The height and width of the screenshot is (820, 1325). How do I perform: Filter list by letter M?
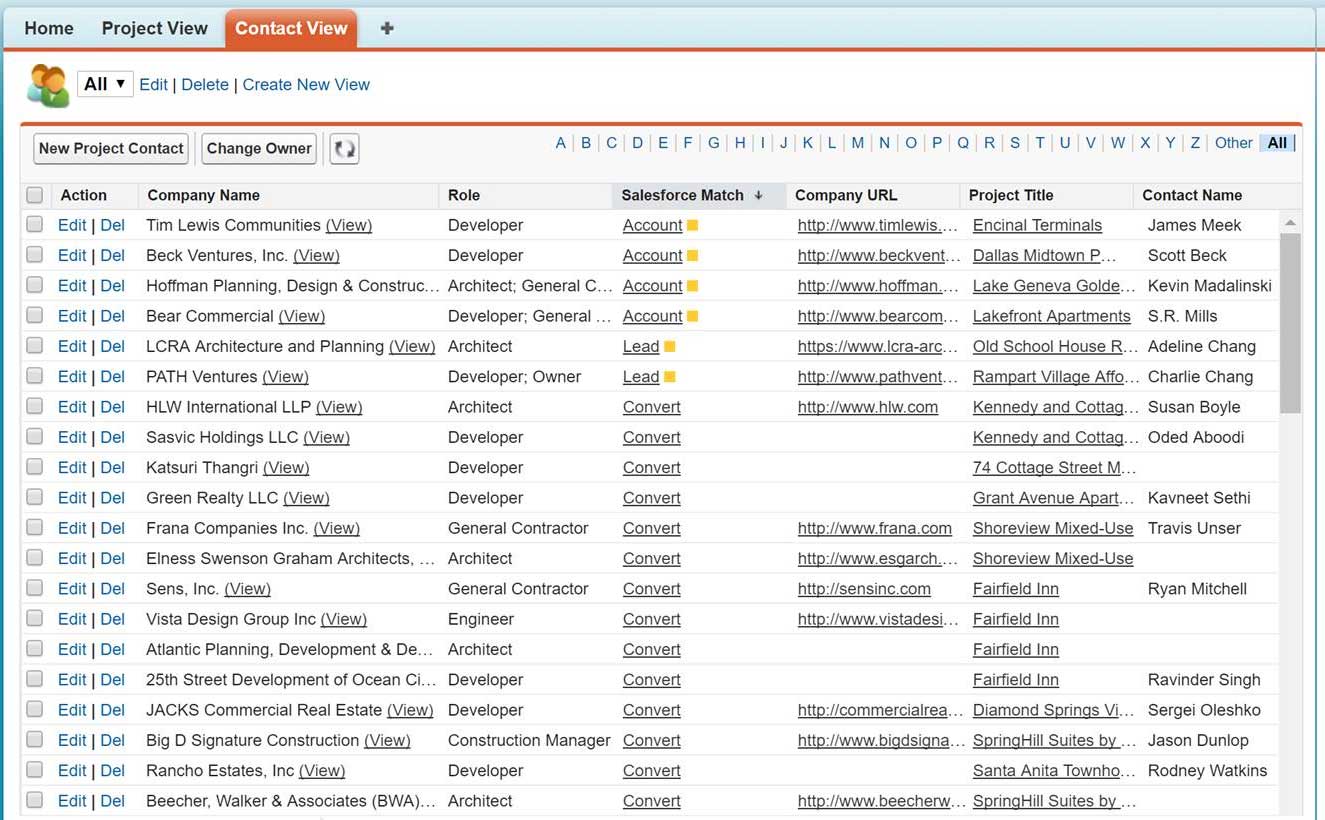pos(858,143)
